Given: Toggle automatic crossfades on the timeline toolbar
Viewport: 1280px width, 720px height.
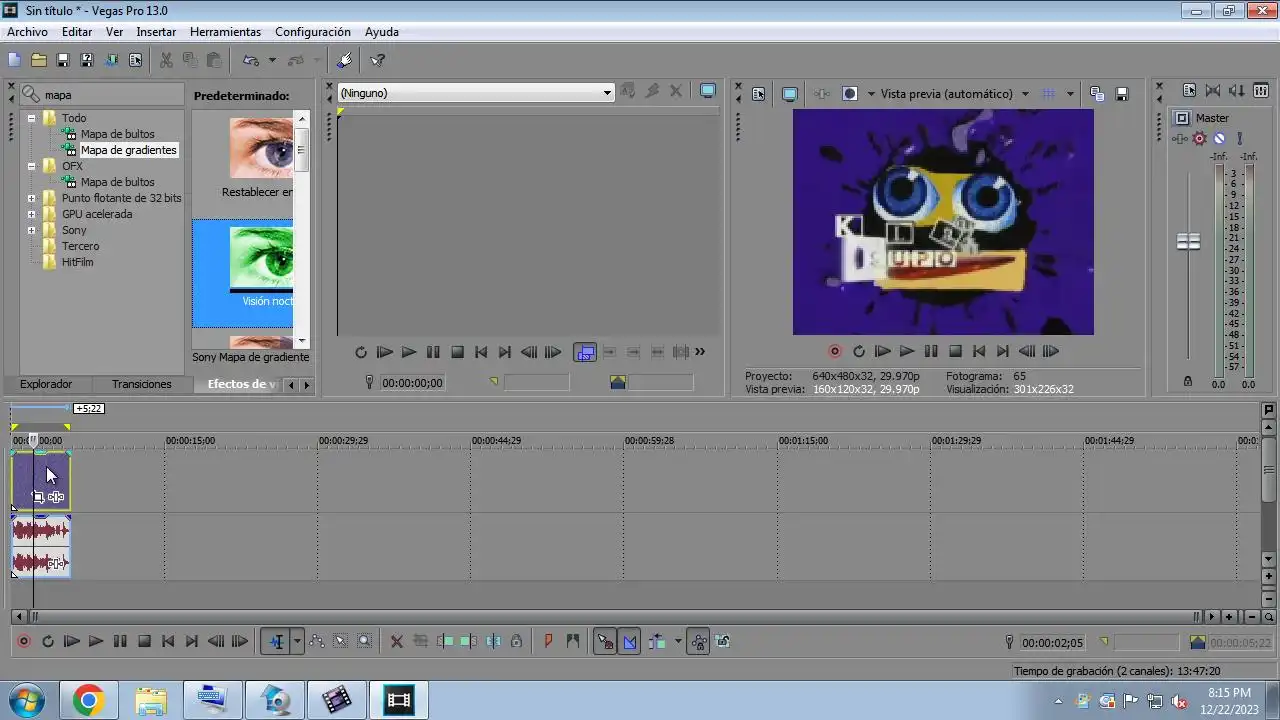Looking at the screenshot, I should pos(630,642).
